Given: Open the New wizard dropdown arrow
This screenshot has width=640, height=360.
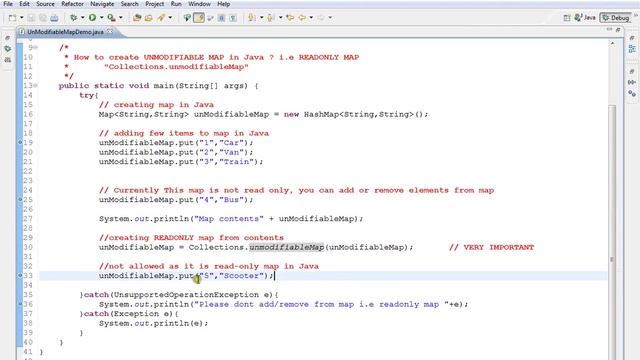Looking at the screenshot, I should pos(22,18).
